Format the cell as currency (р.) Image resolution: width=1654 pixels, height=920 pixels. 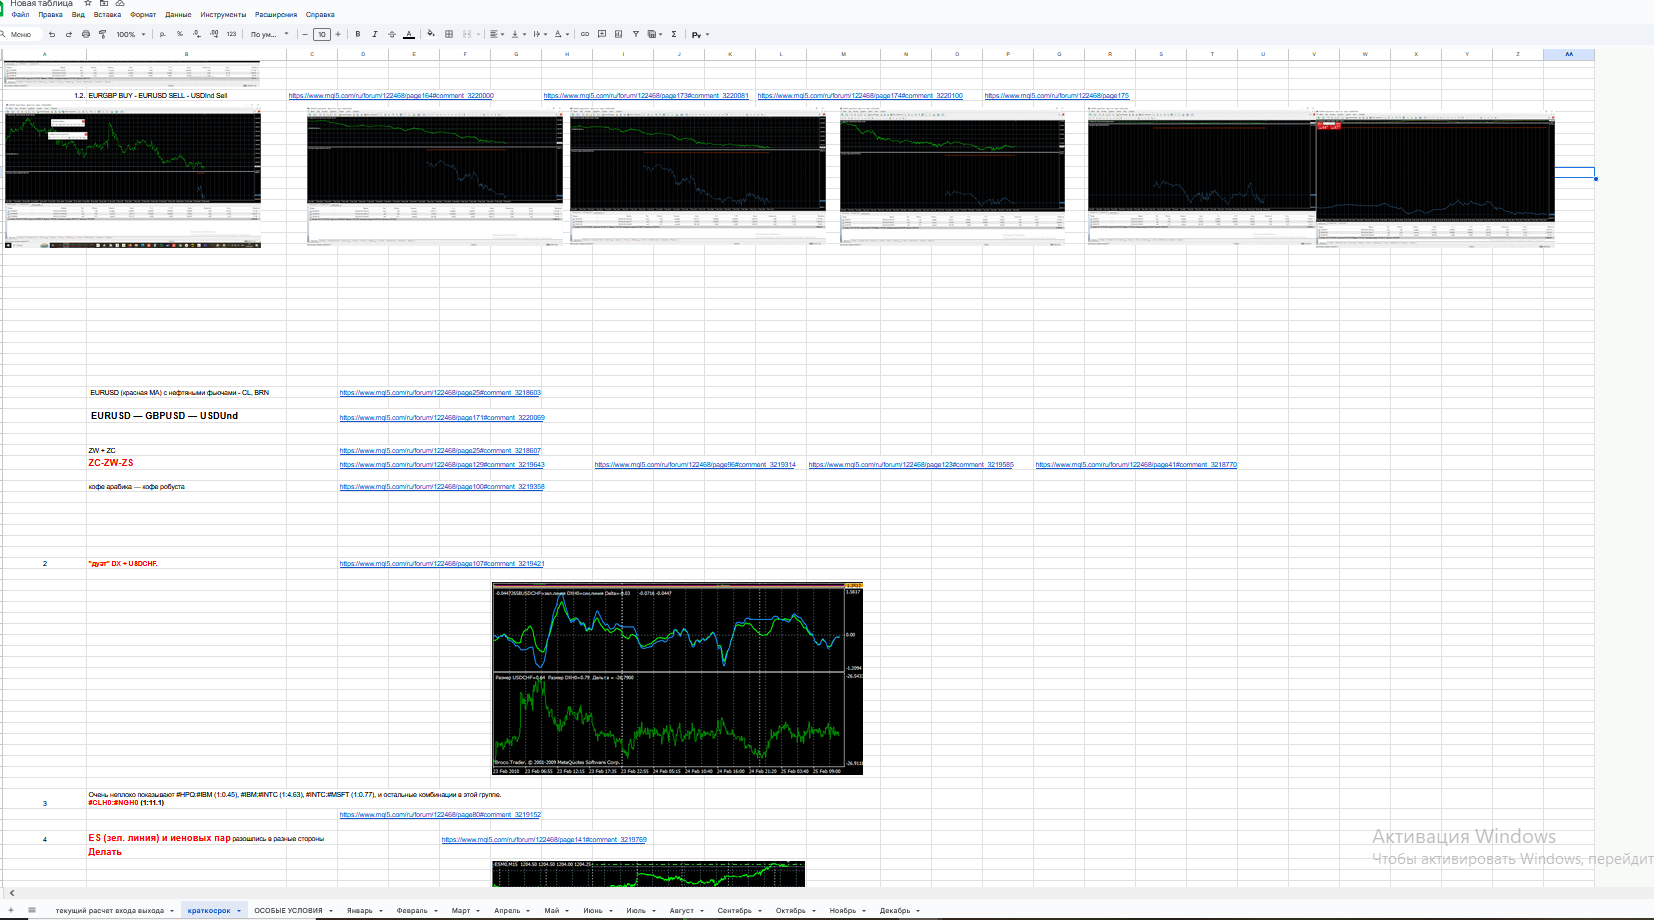(163, 34)
